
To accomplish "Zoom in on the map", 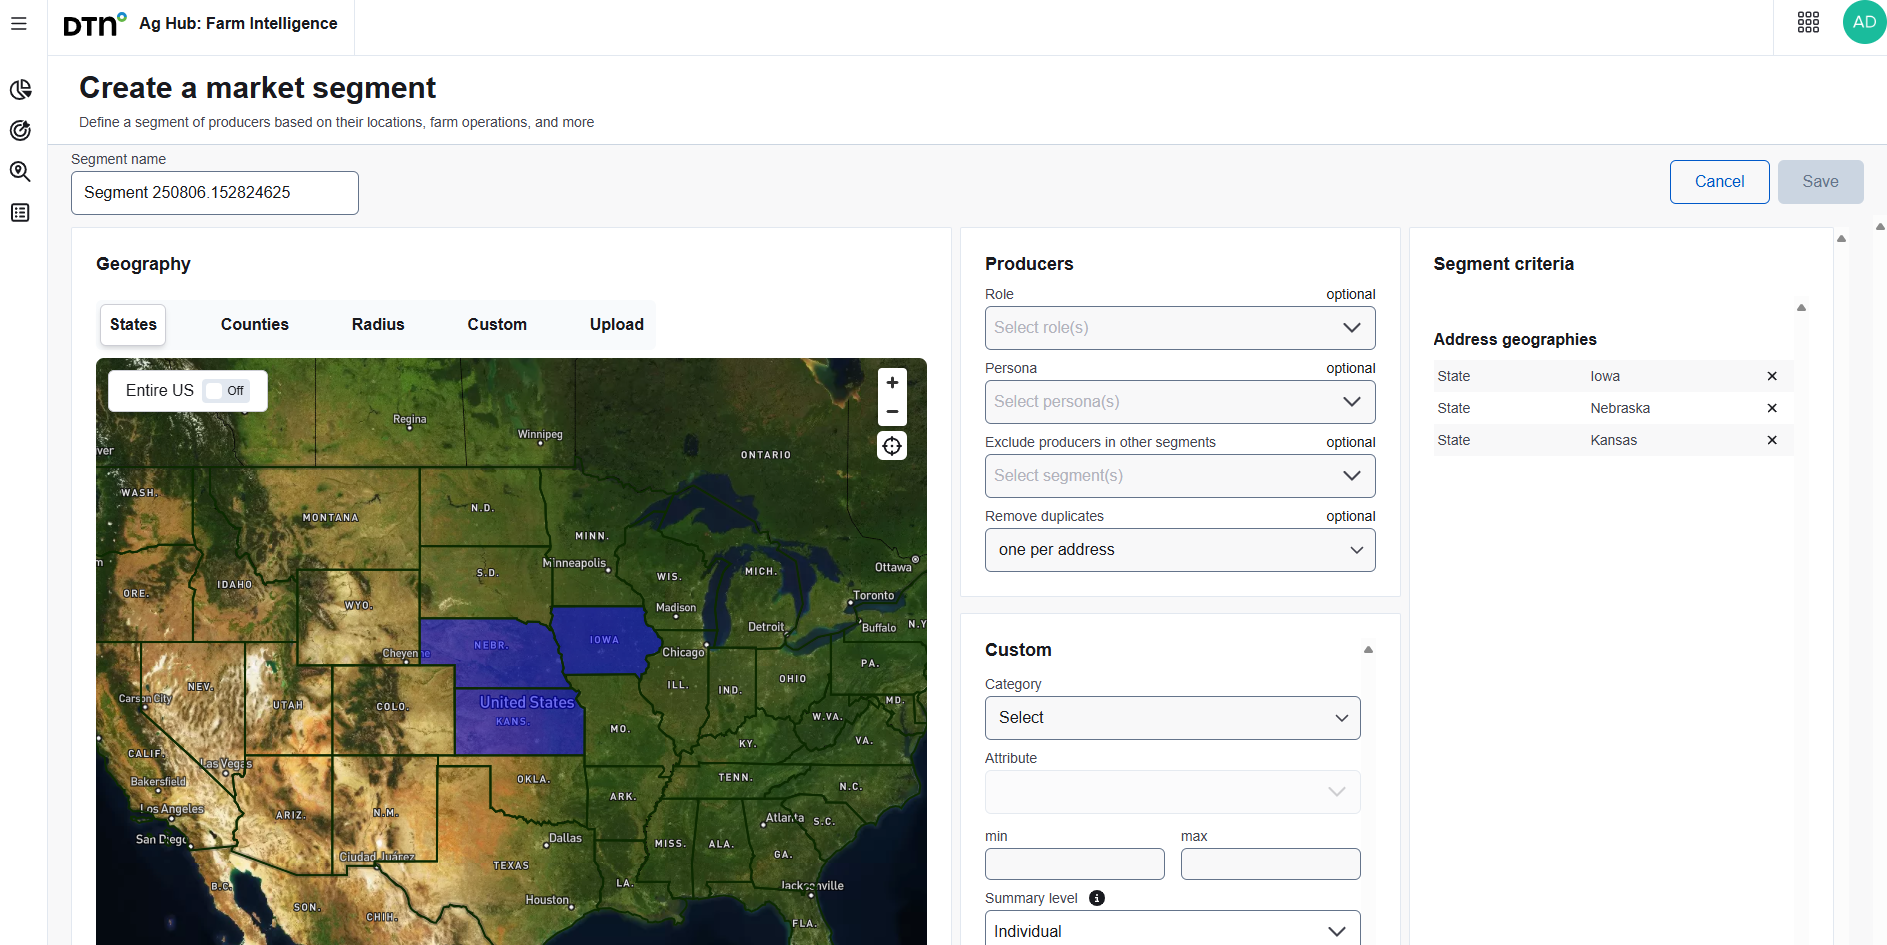I will pyautogui.click(x=892, y=383).
